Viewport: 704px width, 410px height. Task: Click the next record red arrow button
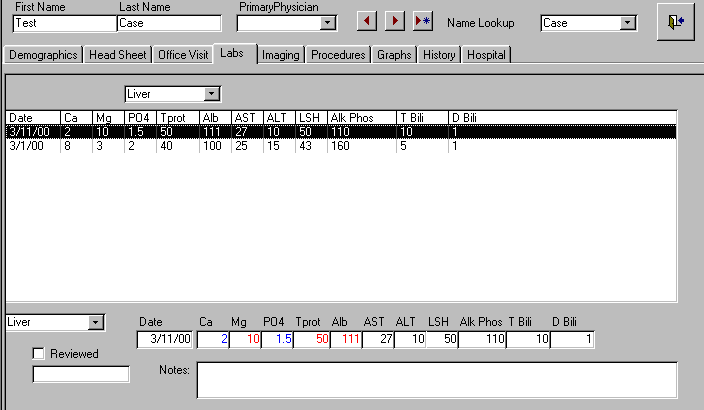[x=395, y=22]
